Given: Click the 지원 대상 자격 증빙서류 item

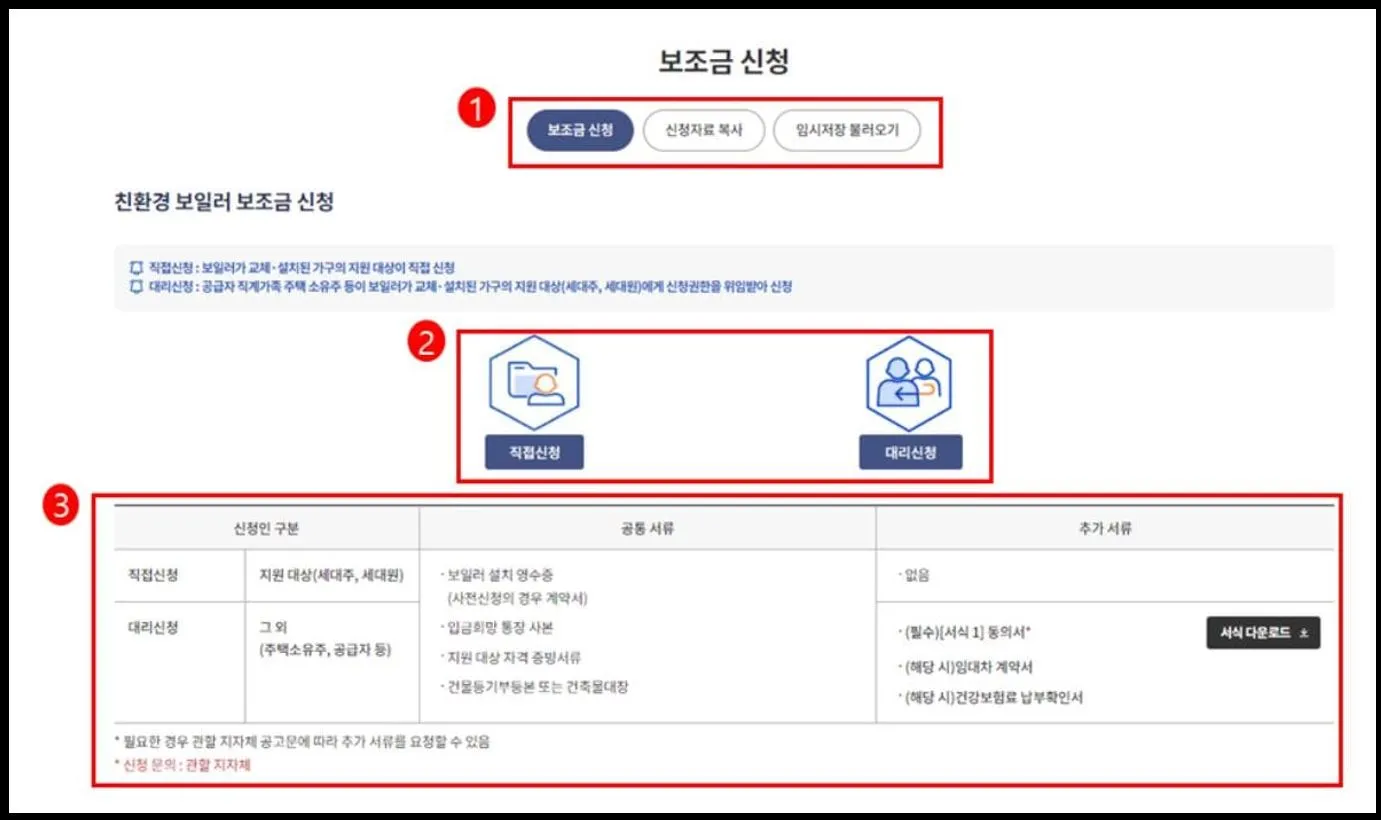Looking at the screenshot, I should coord(512,658).
